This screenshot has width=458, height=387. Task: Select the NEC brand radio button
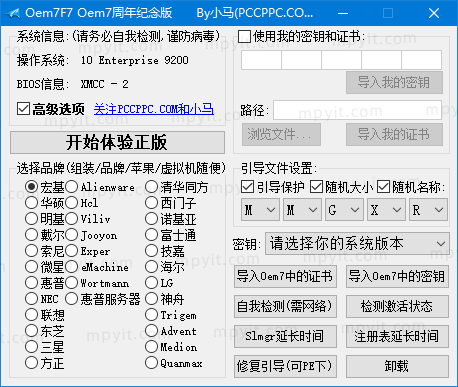point(31,299)
